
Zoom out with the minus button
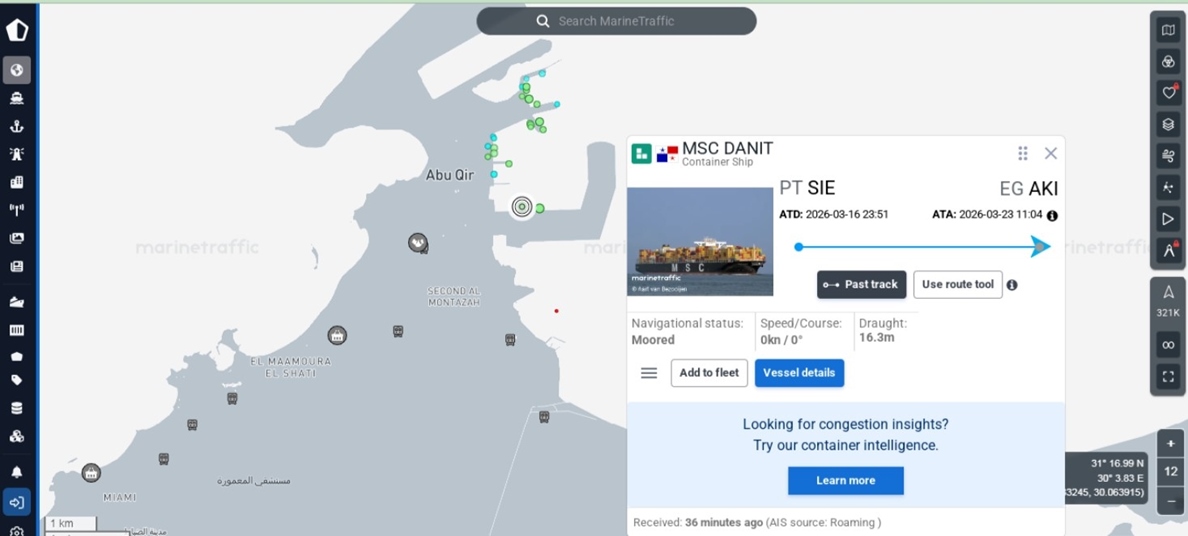pos(1171,500)
